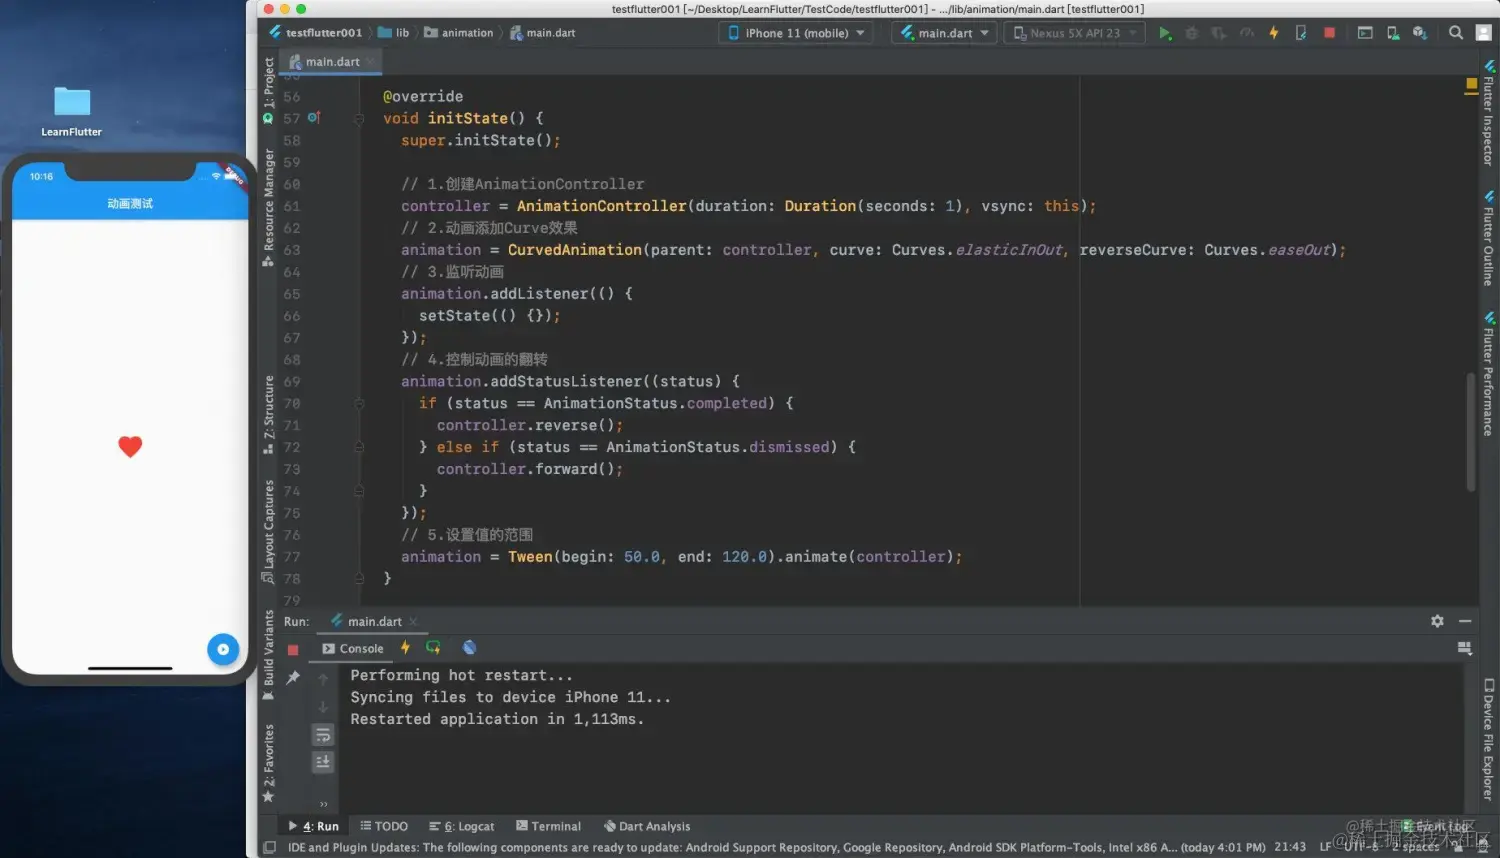Run the app with the green play icon

click(x=1165, y=33)
